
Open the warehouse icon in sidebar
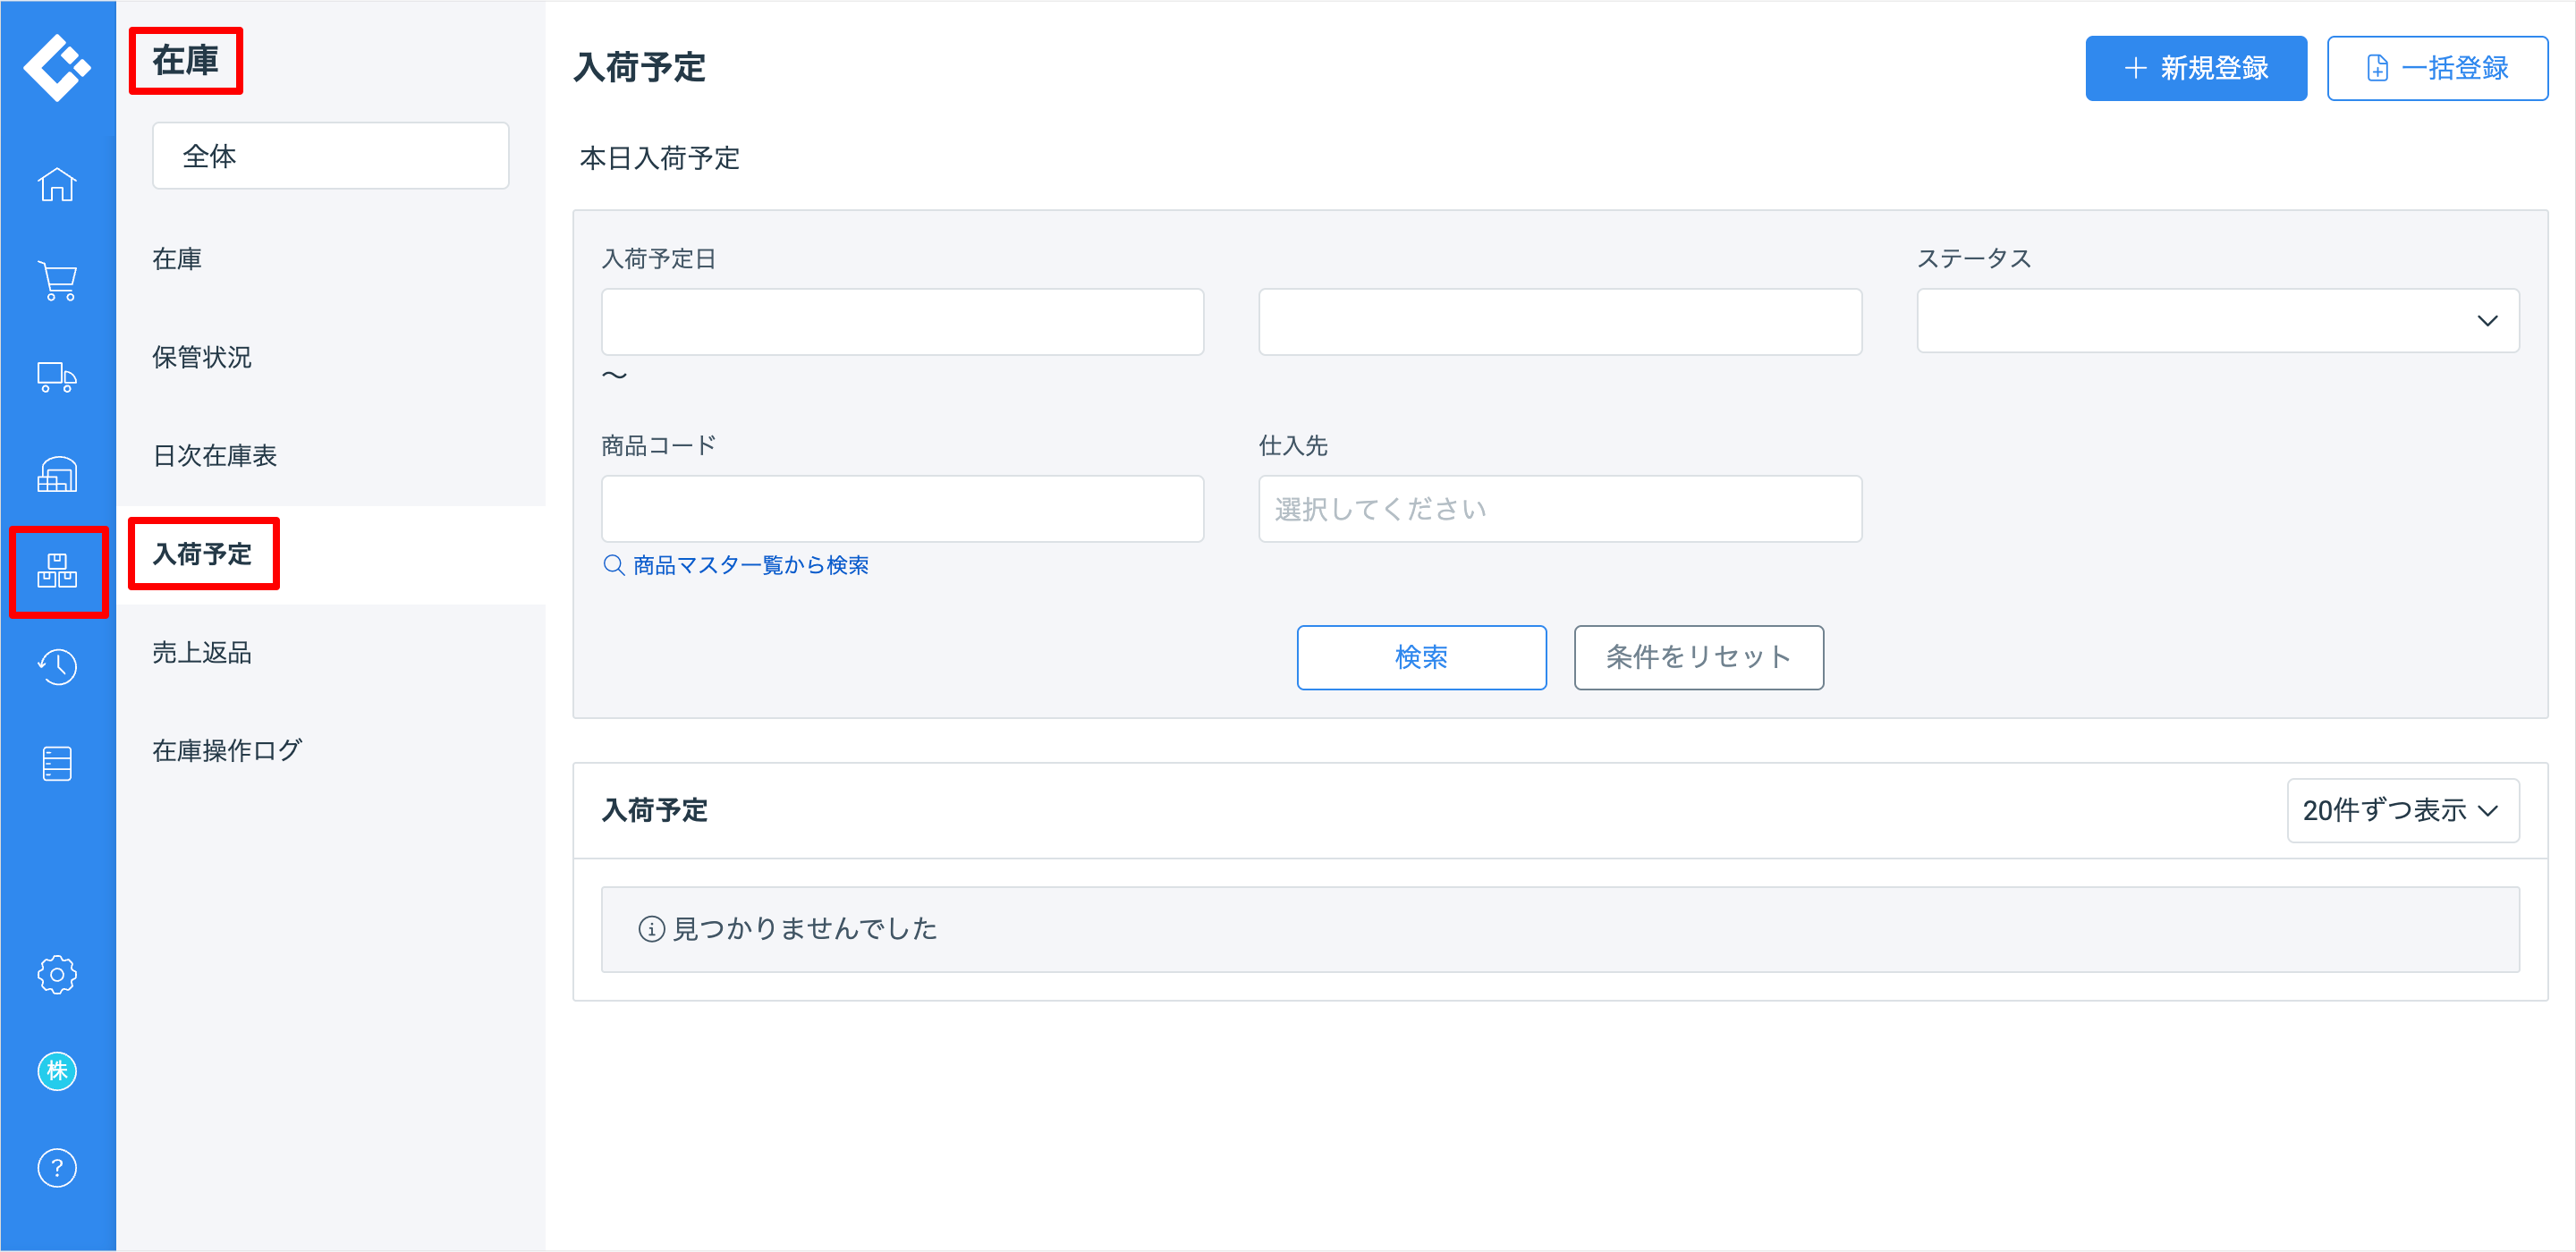(57, 474)
